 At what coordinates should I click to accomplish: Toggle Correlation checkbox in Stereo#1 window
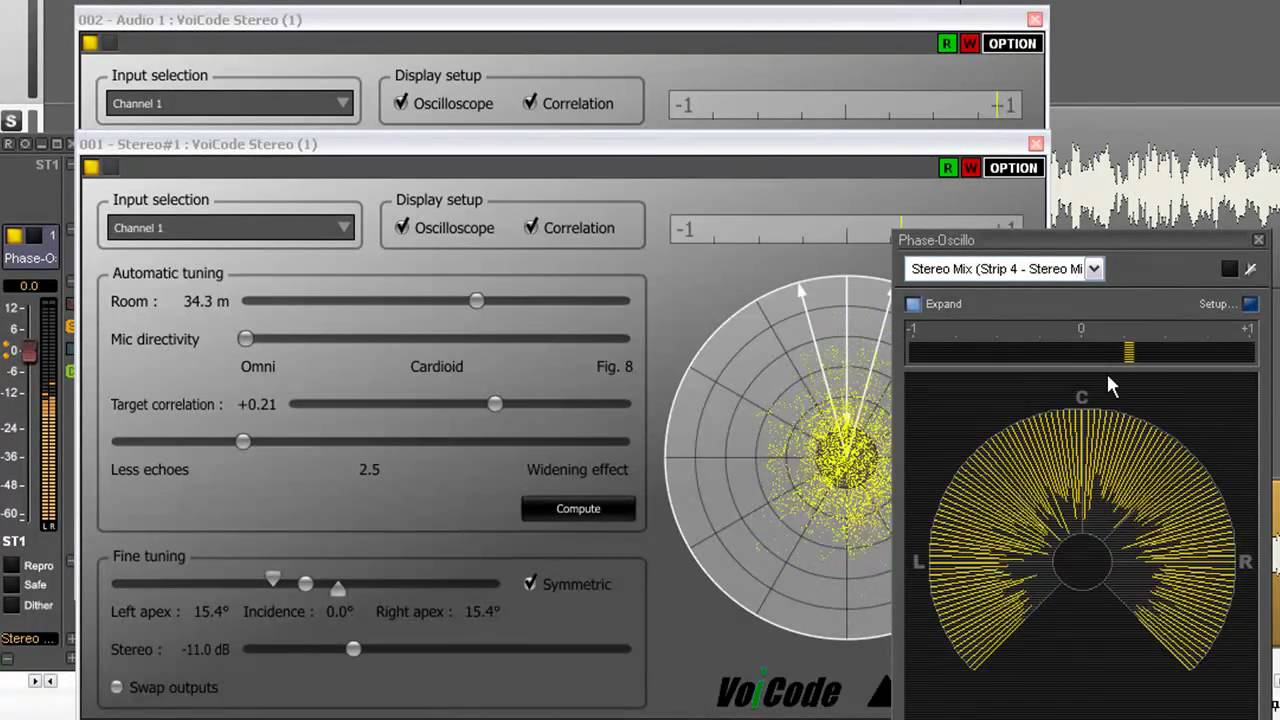[x=531, y=227]
